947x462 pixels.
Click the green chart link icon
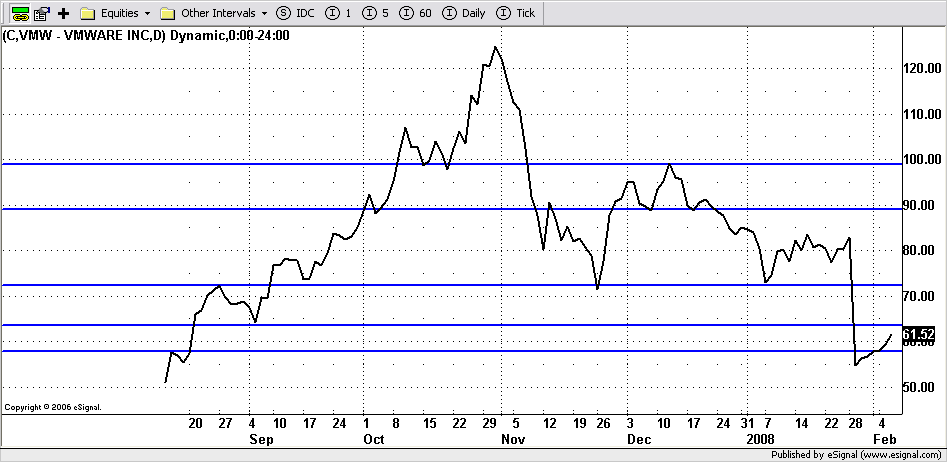[x=21, y=13]
